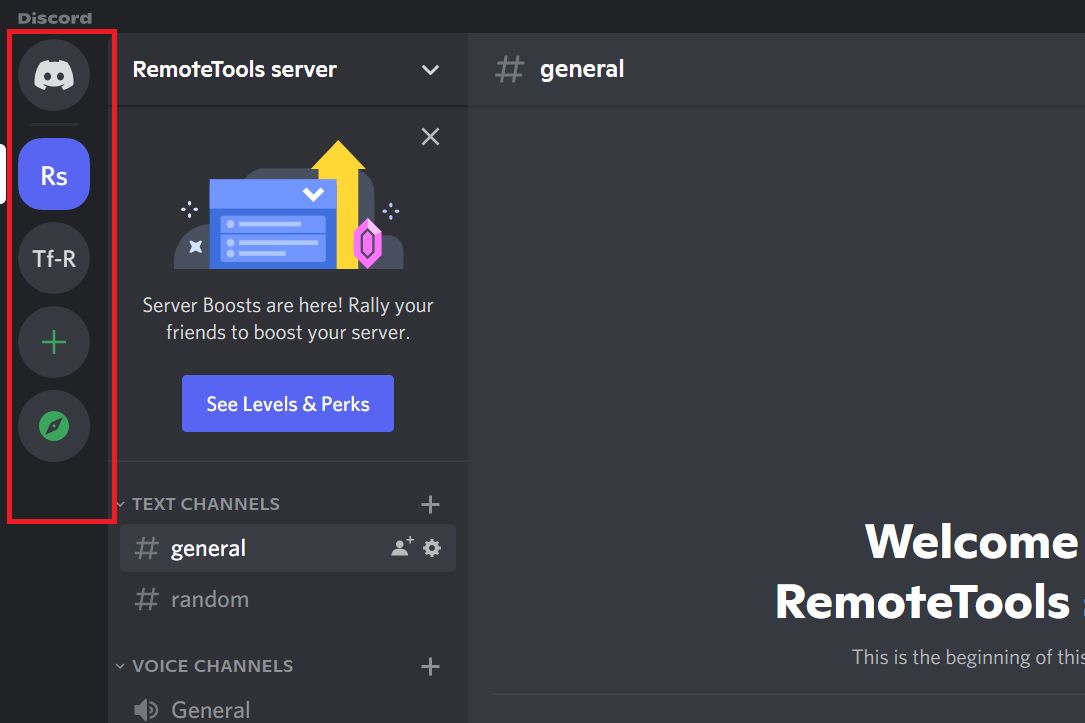Open general channel settings gear
This screenshot has width=1085, height=723.
[432, 548]
